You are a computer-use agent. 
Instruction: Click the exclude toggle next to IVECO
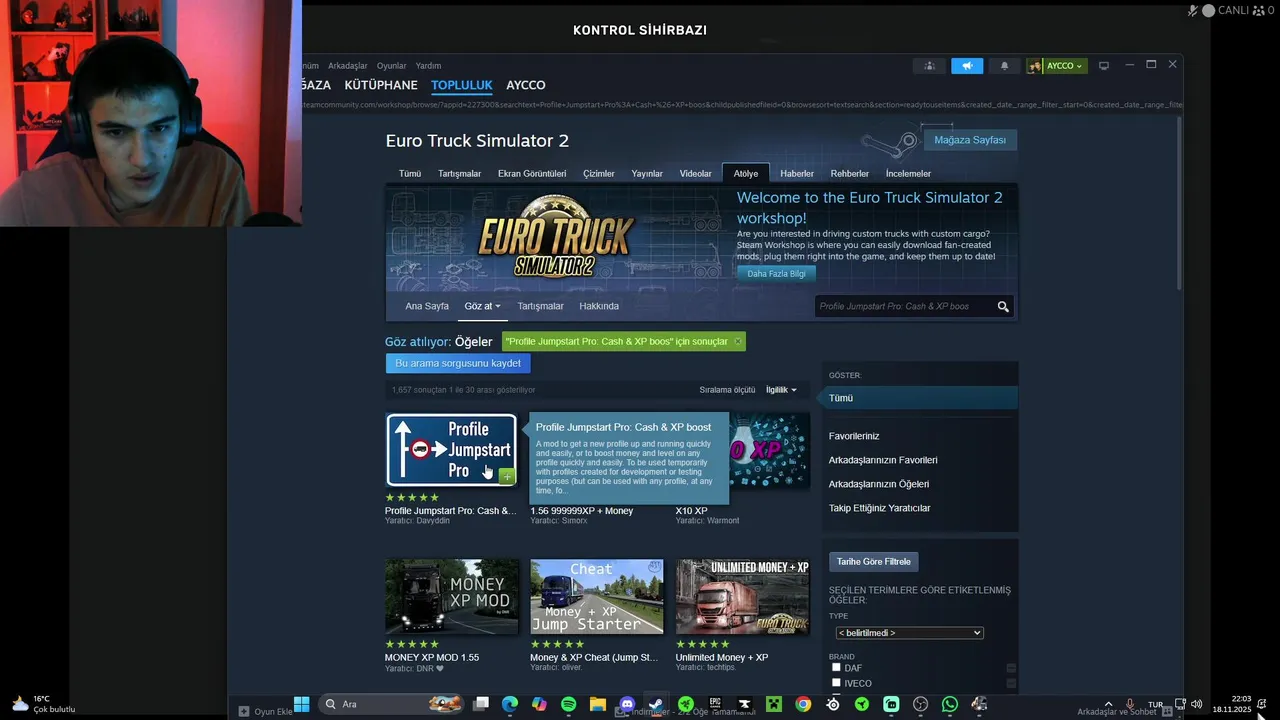[x=1011, y=684]
